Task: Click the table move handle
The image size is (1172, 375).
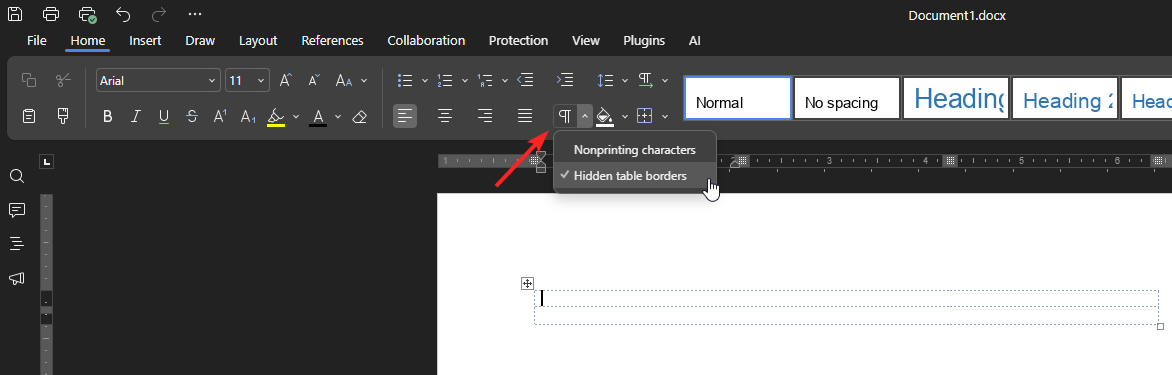Action: coord(527,283)
